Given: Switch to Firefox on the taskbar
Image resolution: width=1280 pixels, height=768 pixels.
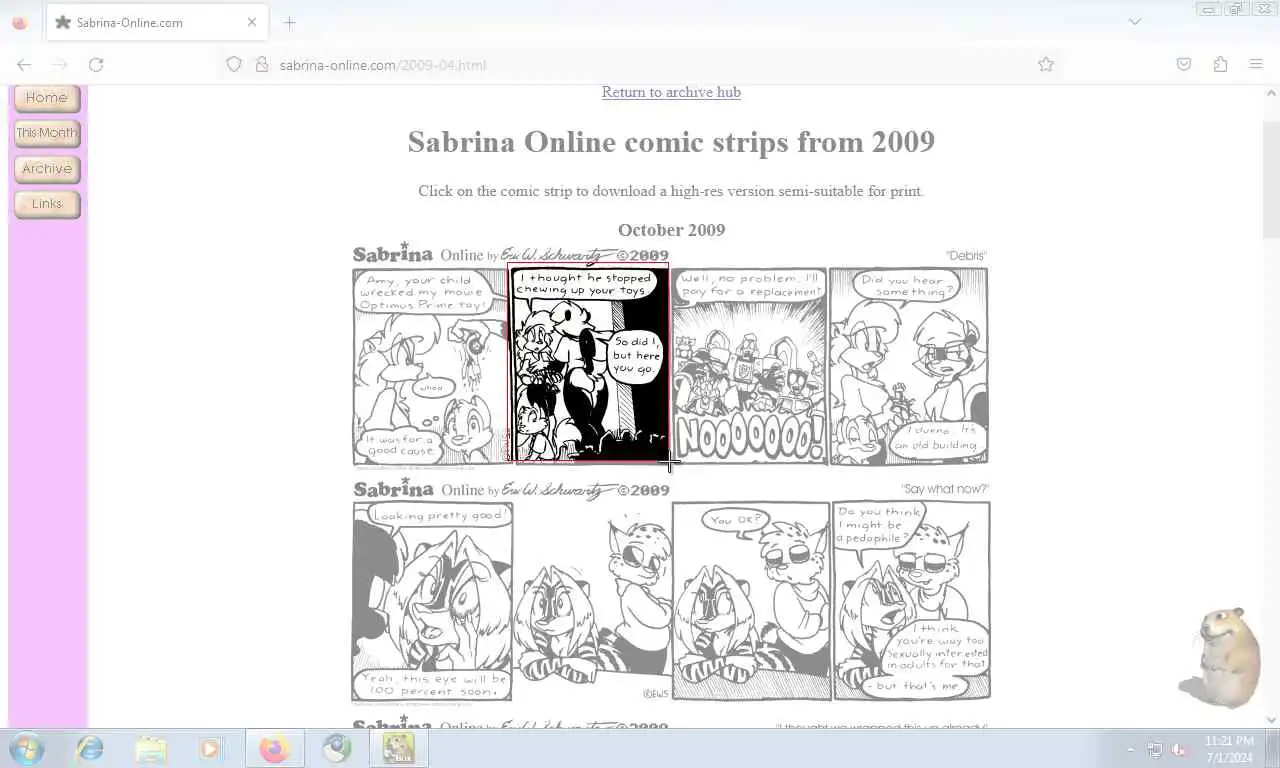Looking at the screenshot, I should (x=274, y=748).
